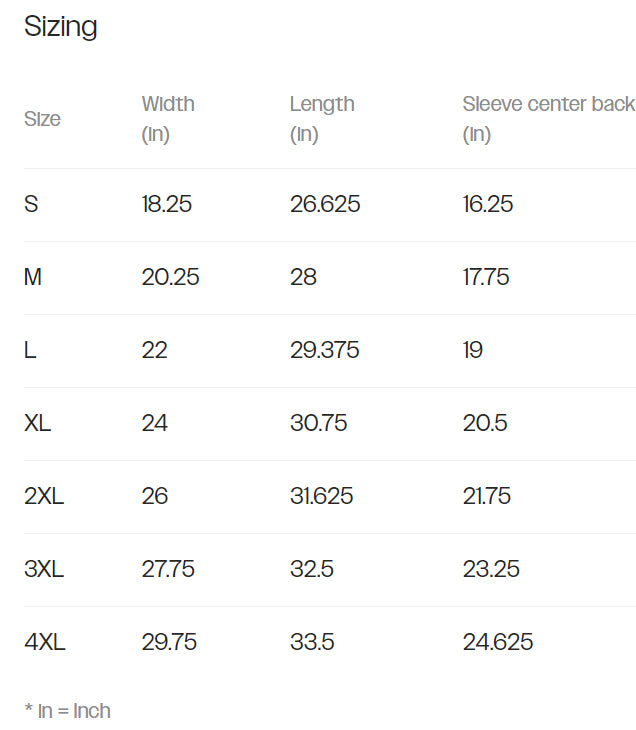636x730 pixels.
Task: Select the 4XL size row label
Action: pyautogui.click(x=45, y=642)
